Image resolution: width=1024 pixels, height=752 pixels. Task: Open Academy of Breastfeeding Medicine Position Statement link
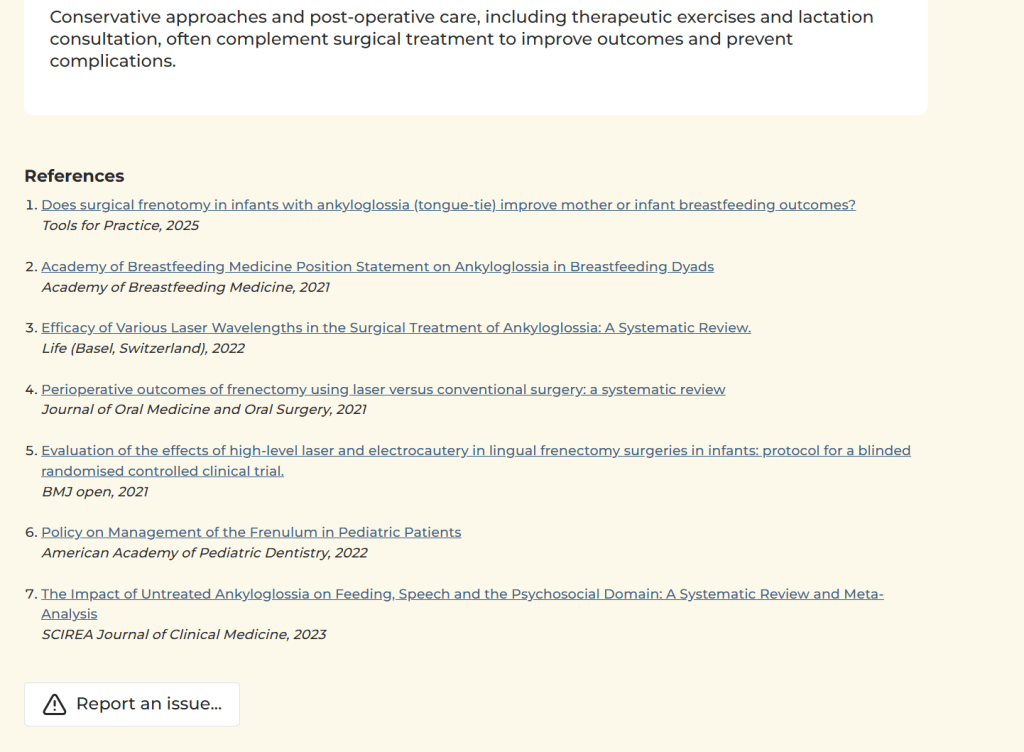click(377, 267)
